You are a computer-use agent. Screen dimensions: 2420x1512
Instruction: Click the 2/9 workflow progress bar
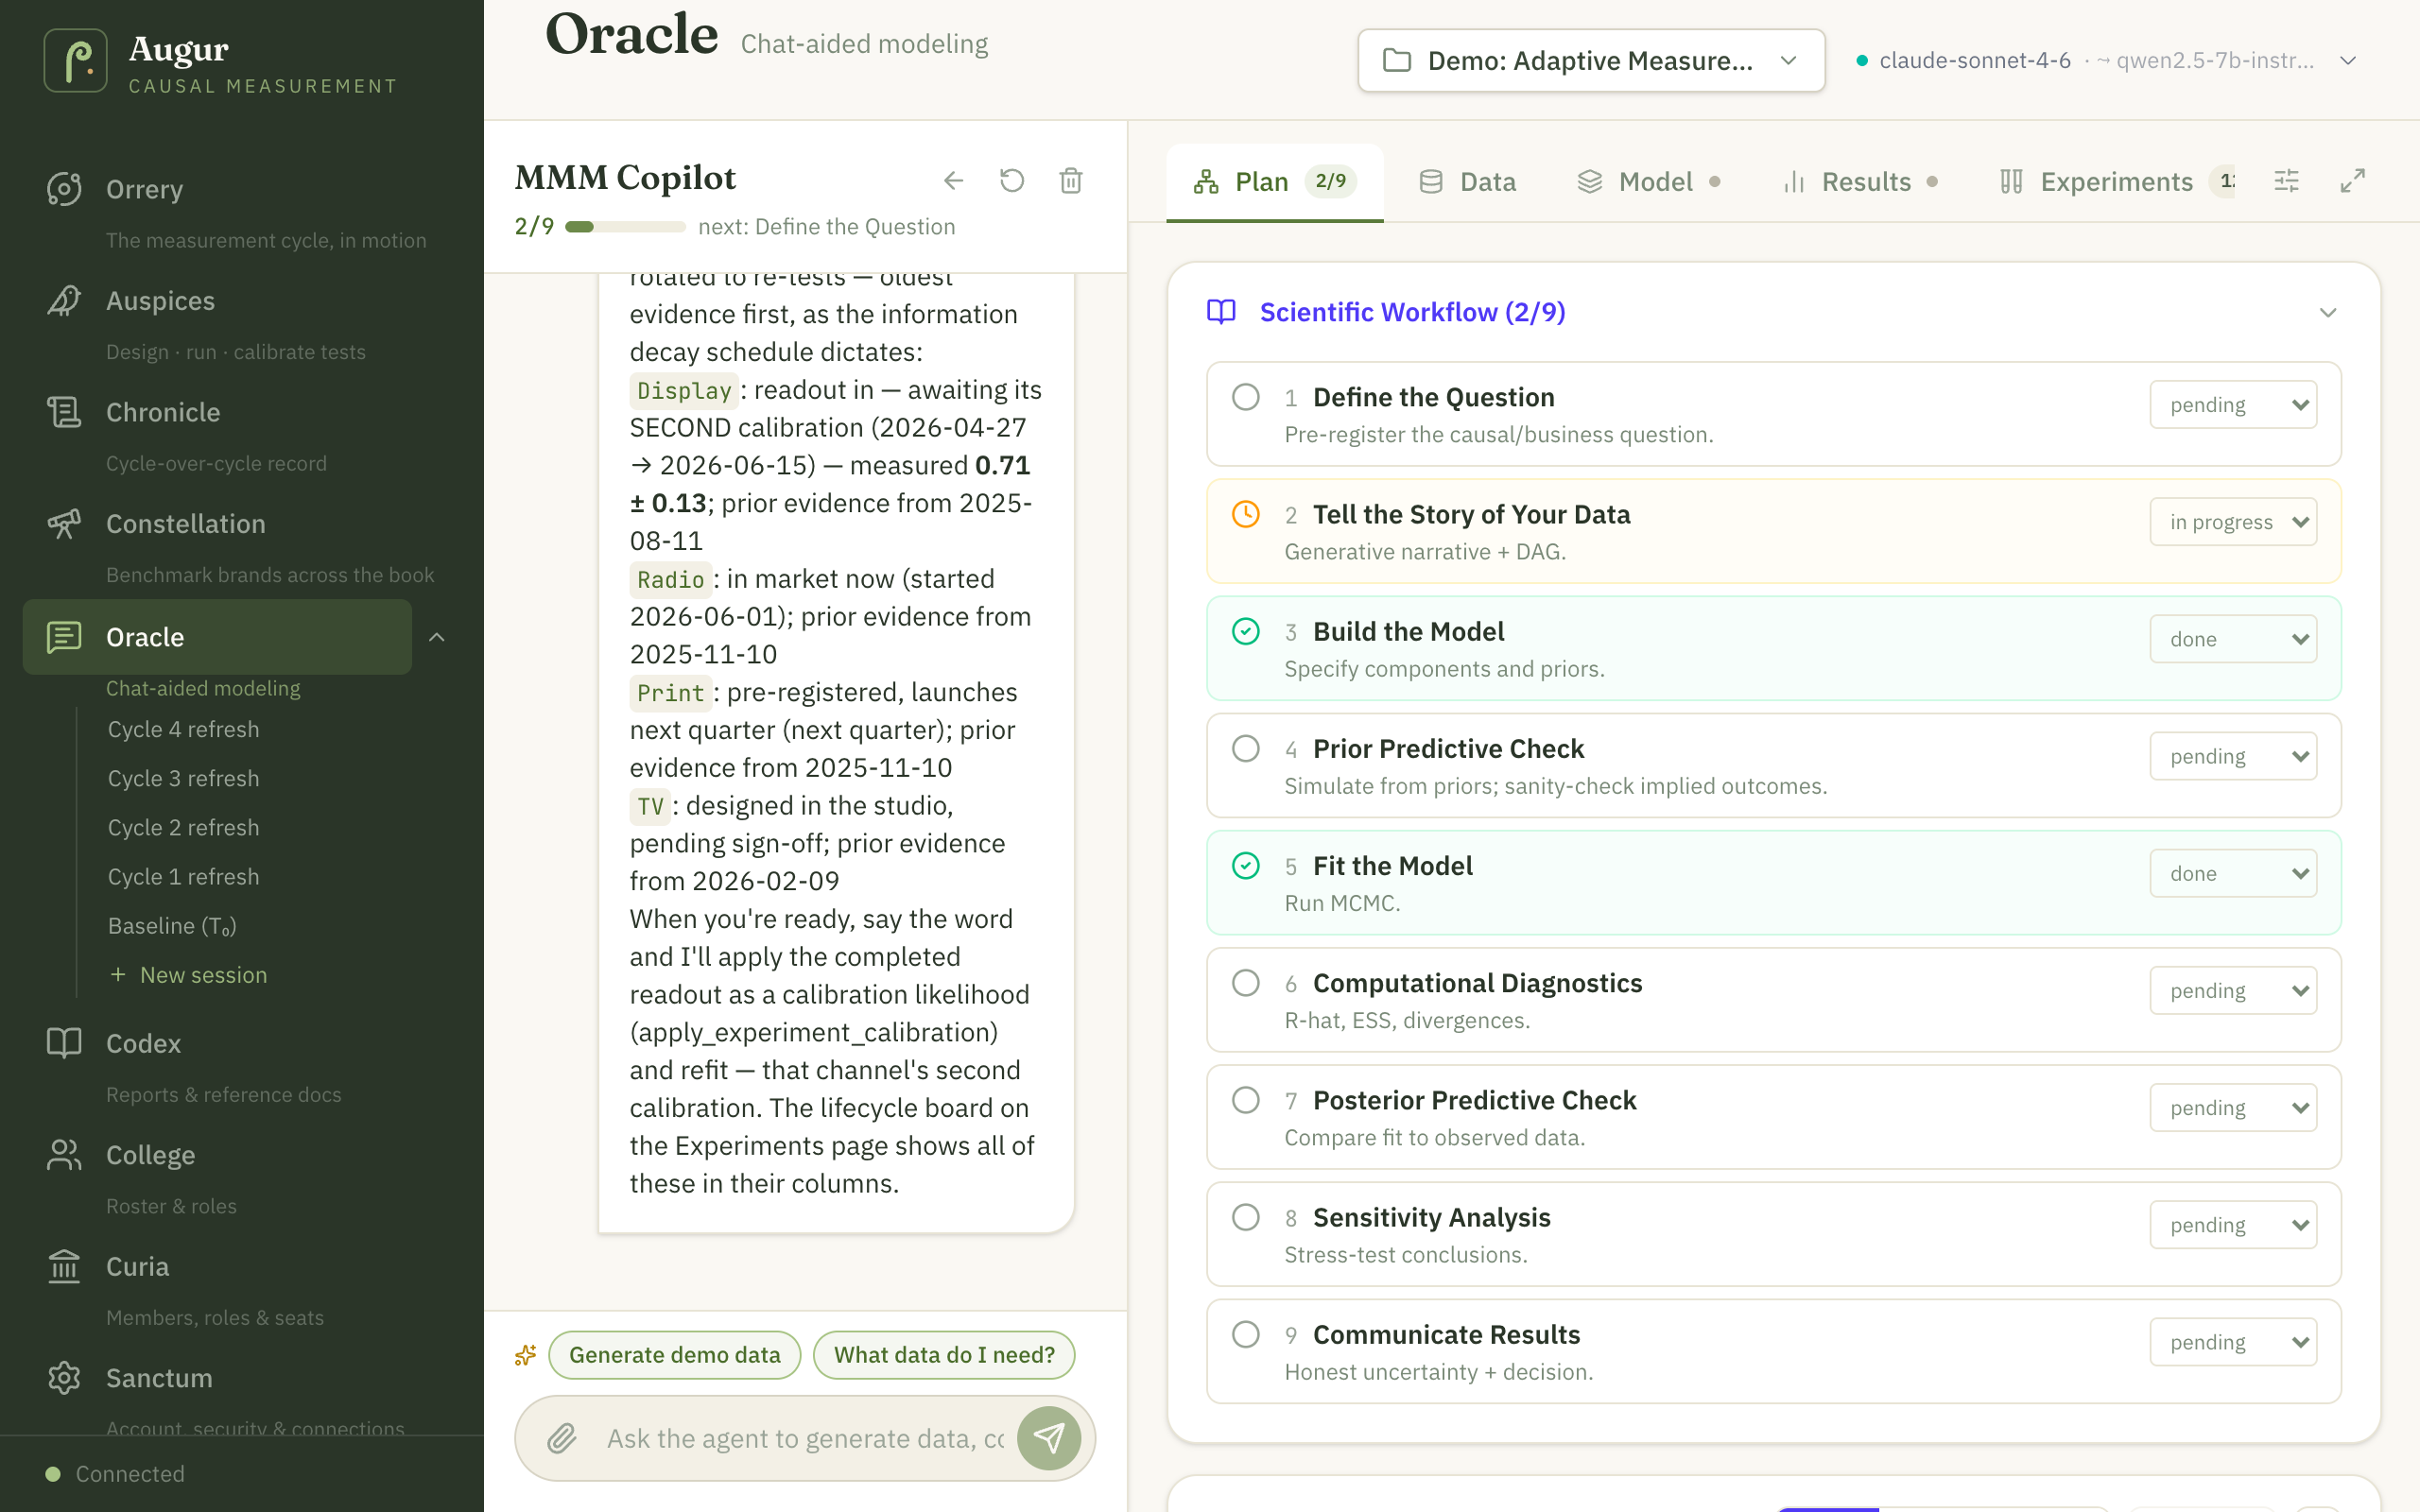[x=625, y=227]
